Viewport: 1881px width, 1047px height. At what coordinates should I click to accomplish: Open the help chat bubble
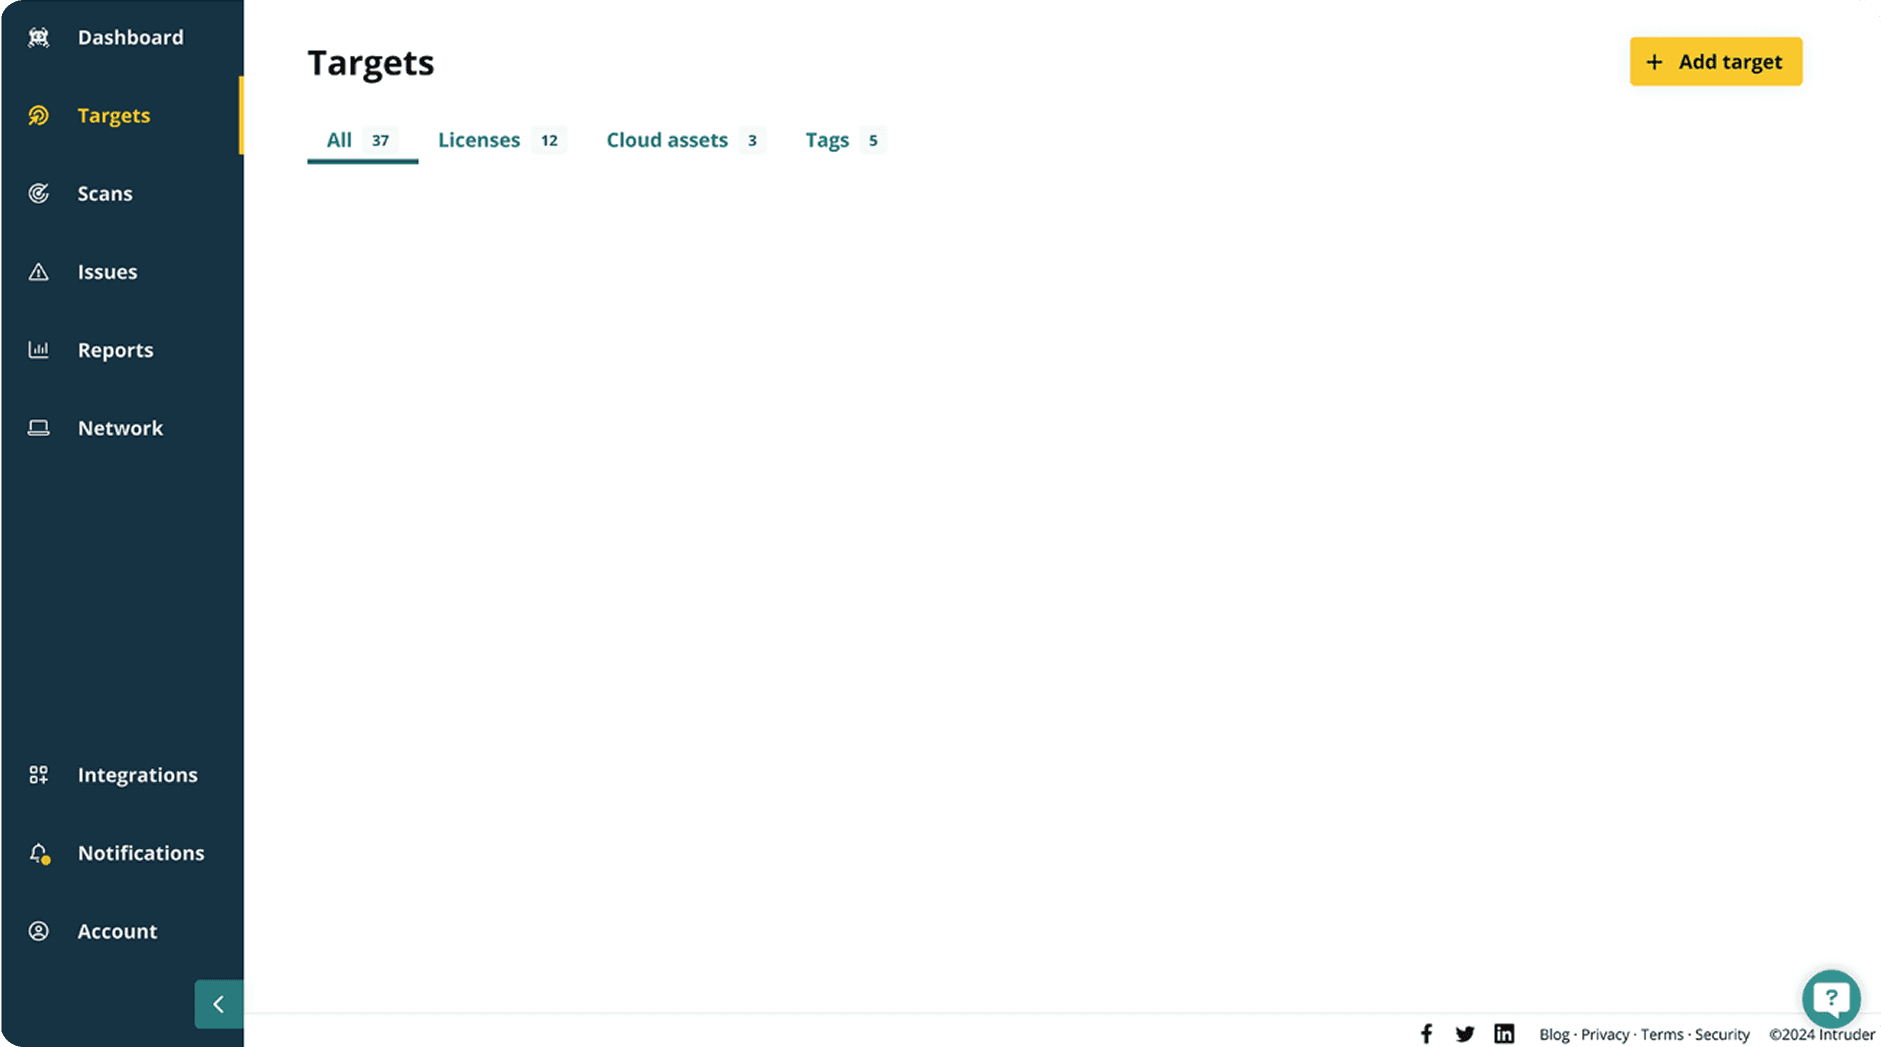[x=1831, y=998]
